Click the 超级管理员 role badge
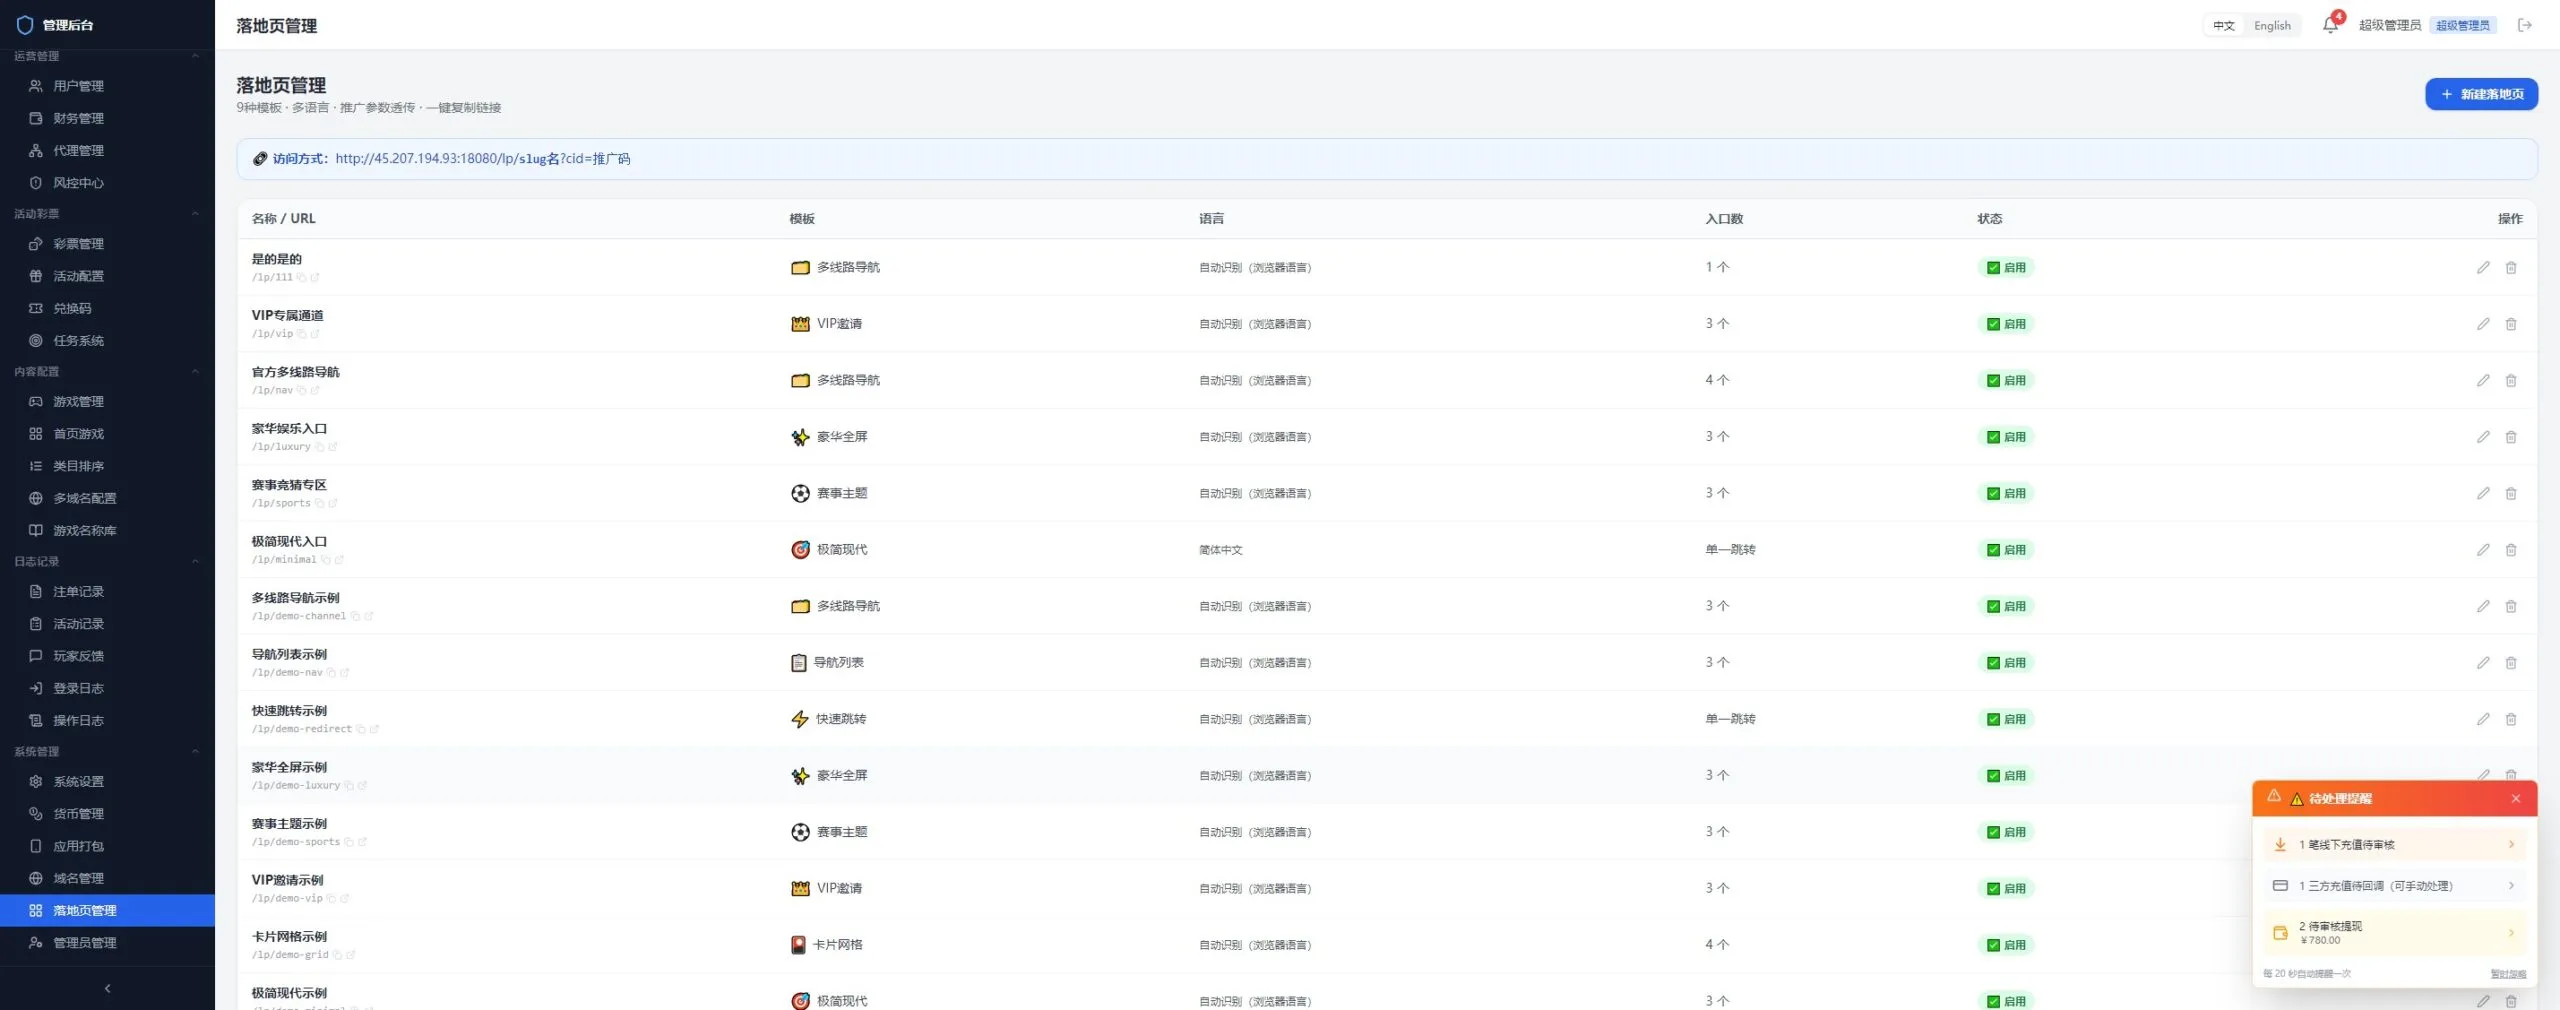 [x=2462, y=25]
